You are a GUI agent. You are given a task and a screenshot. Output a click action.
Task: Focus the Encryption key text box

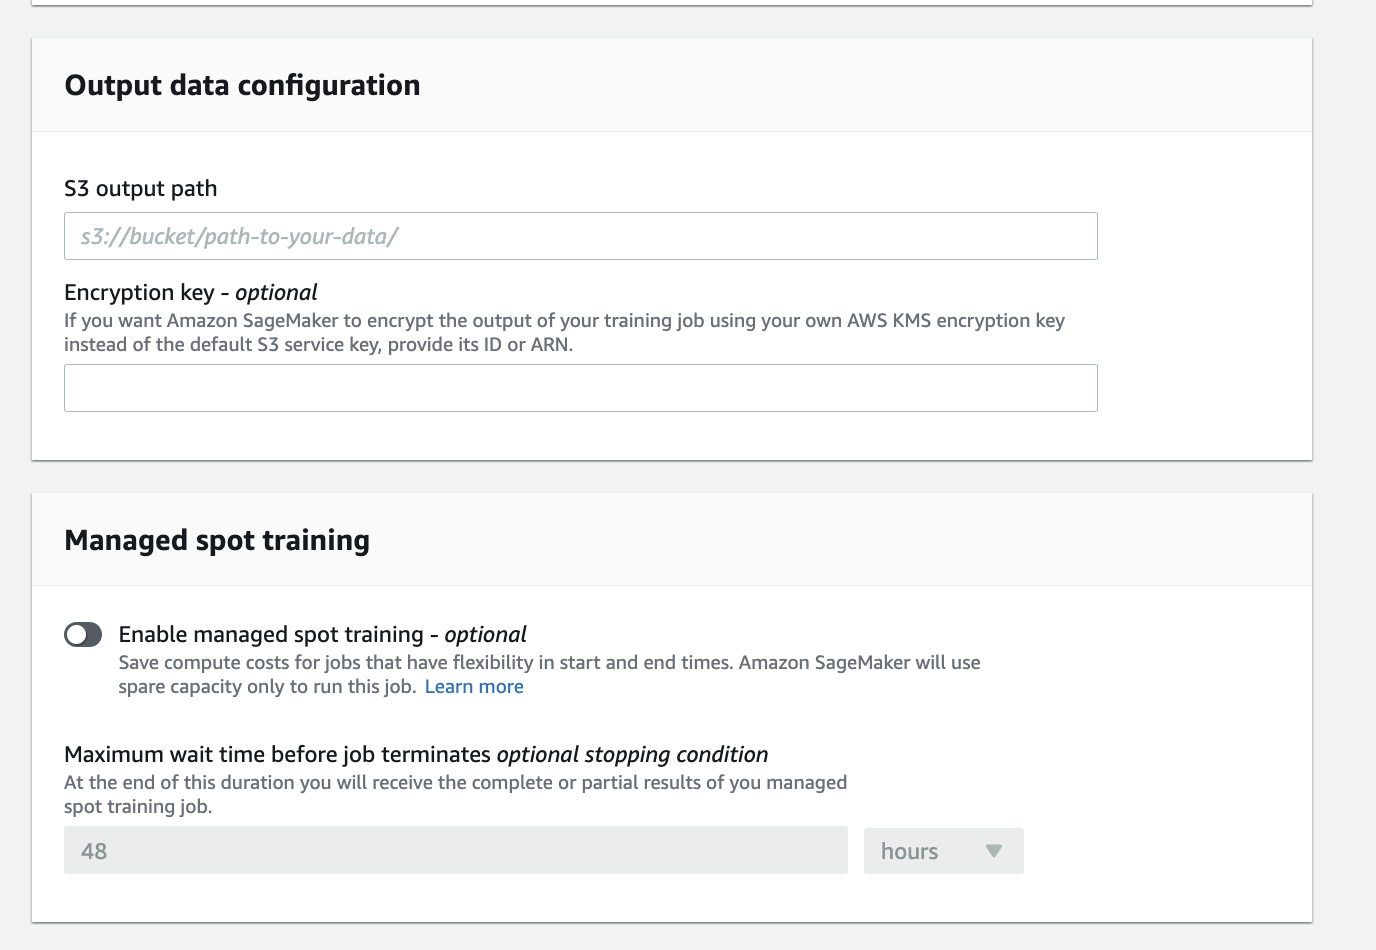[x=580, y=388]
